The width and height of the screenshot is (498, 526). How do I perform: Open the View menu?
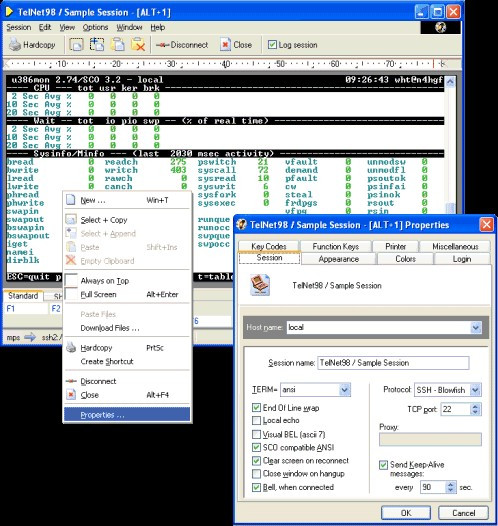[x=67, y=27]
